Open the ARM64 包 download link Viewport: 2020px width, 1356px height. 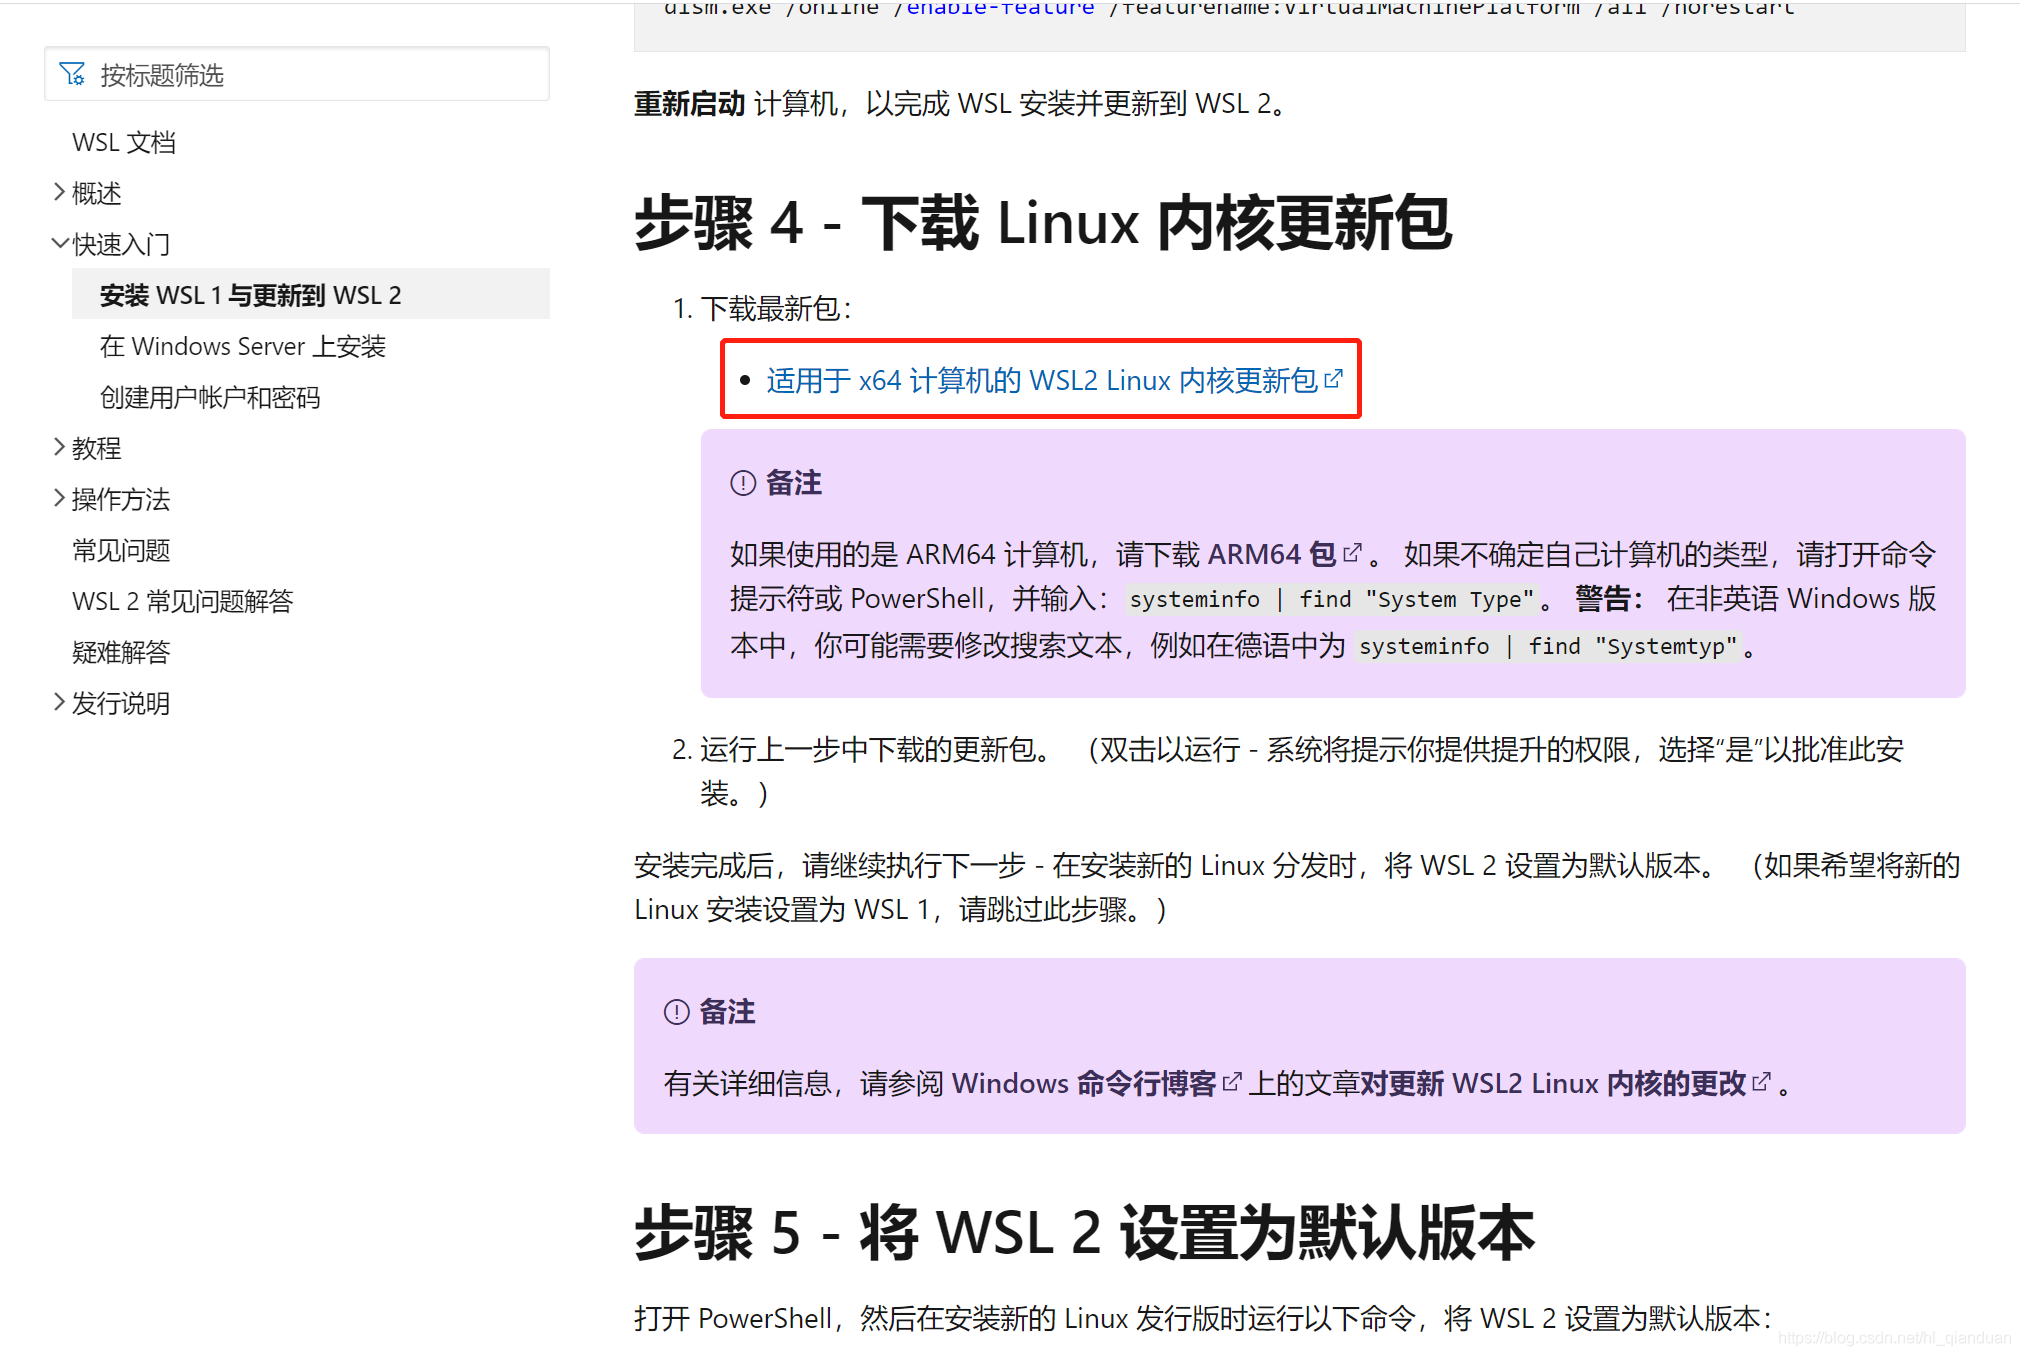point(1272,554)
